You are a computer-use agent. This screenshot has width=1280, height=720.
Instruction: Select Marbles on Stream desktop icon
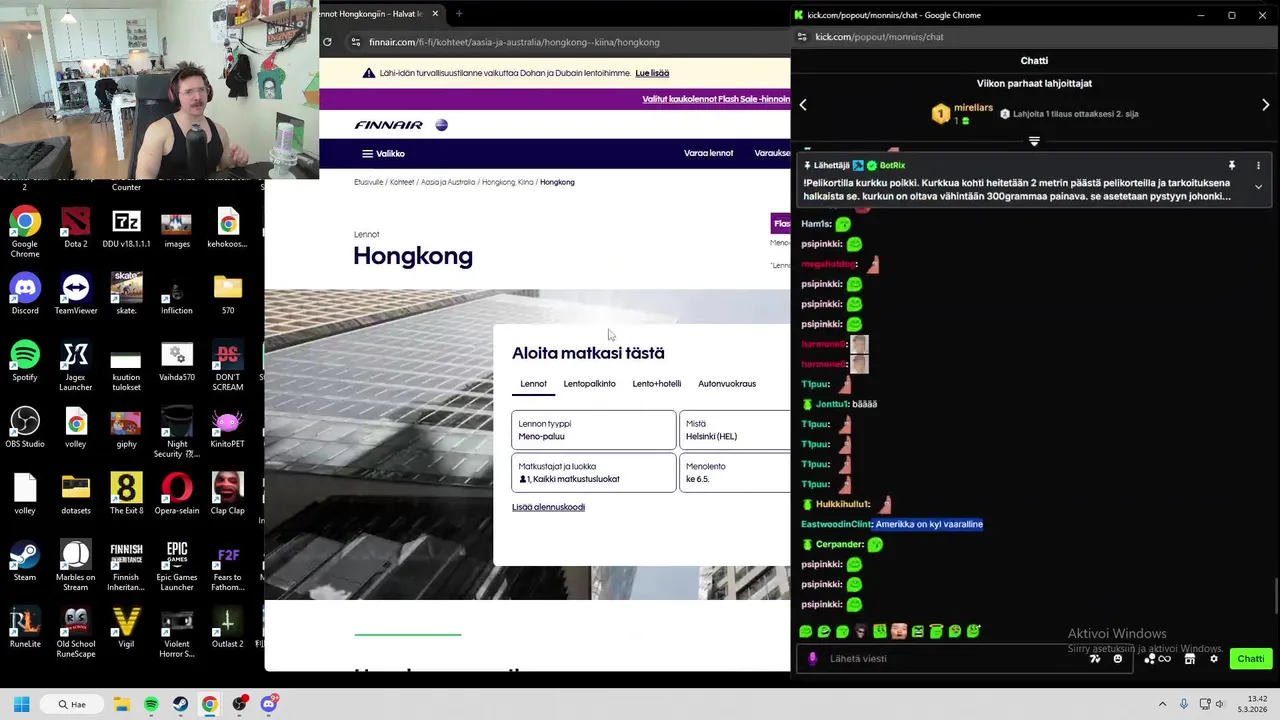click(x=75, y=566)
